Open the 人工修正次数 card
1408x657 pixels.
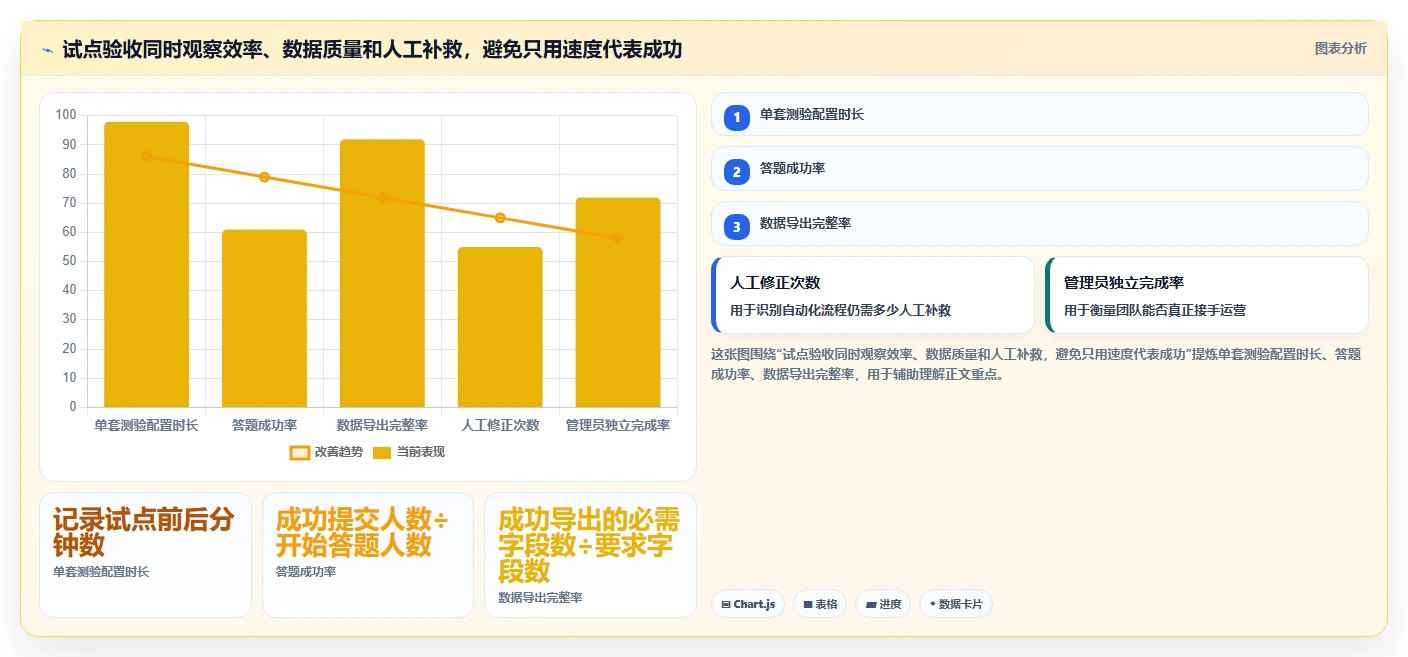pos(873,295)
